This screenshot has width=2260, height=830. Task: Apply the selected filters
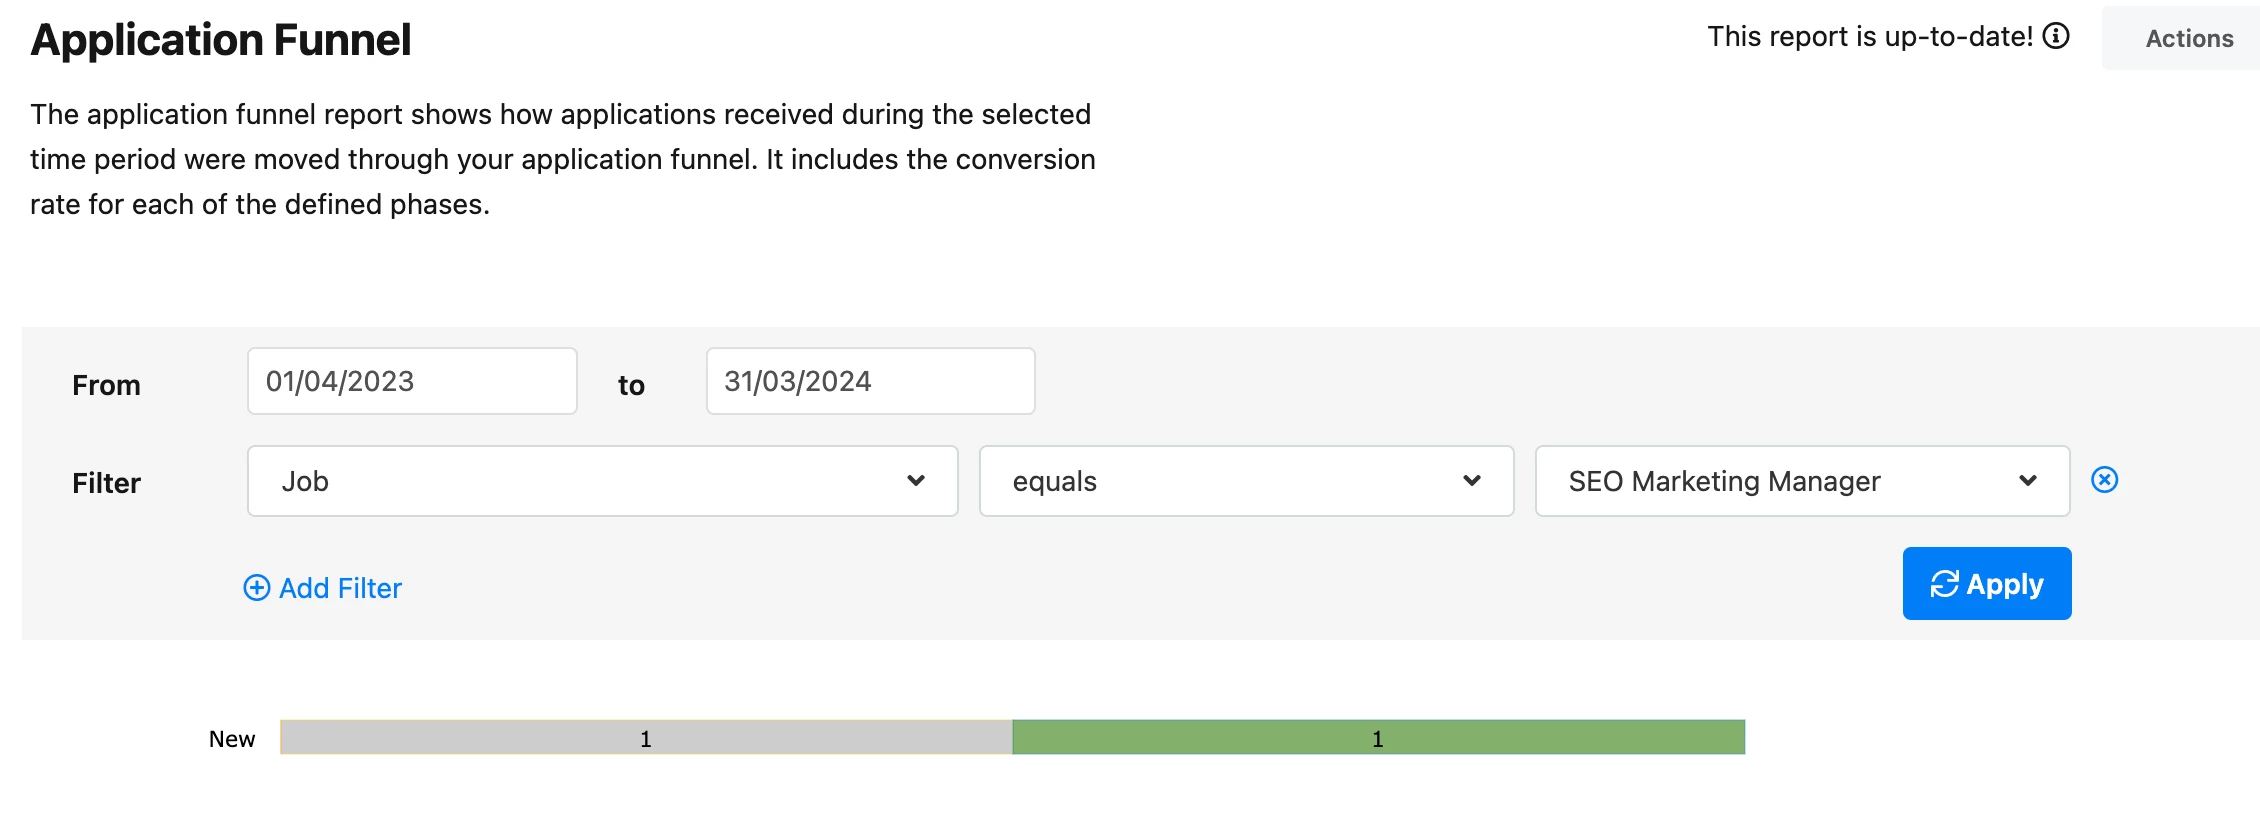click(x=1987, y=584)
